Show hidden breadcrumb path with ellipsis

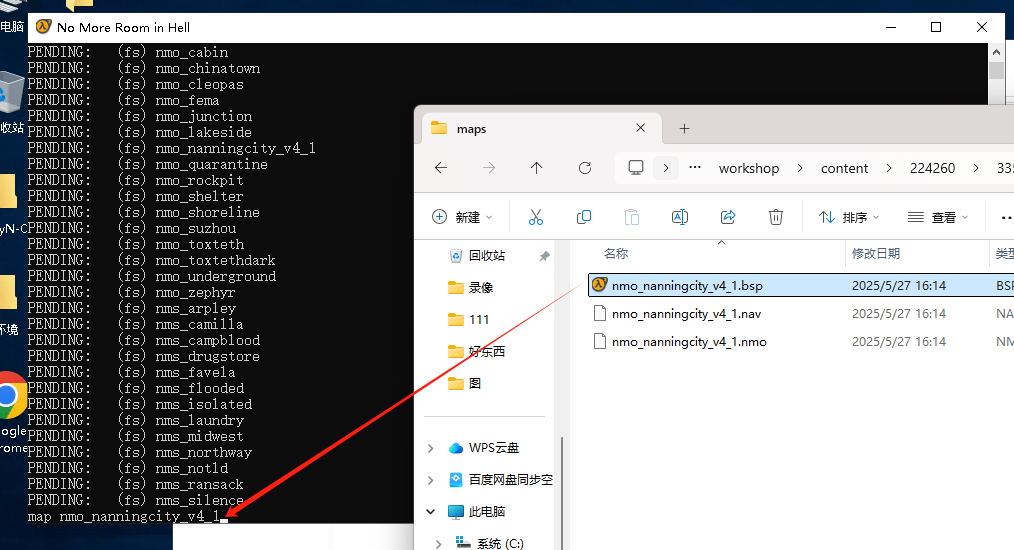tap(695, 168)
